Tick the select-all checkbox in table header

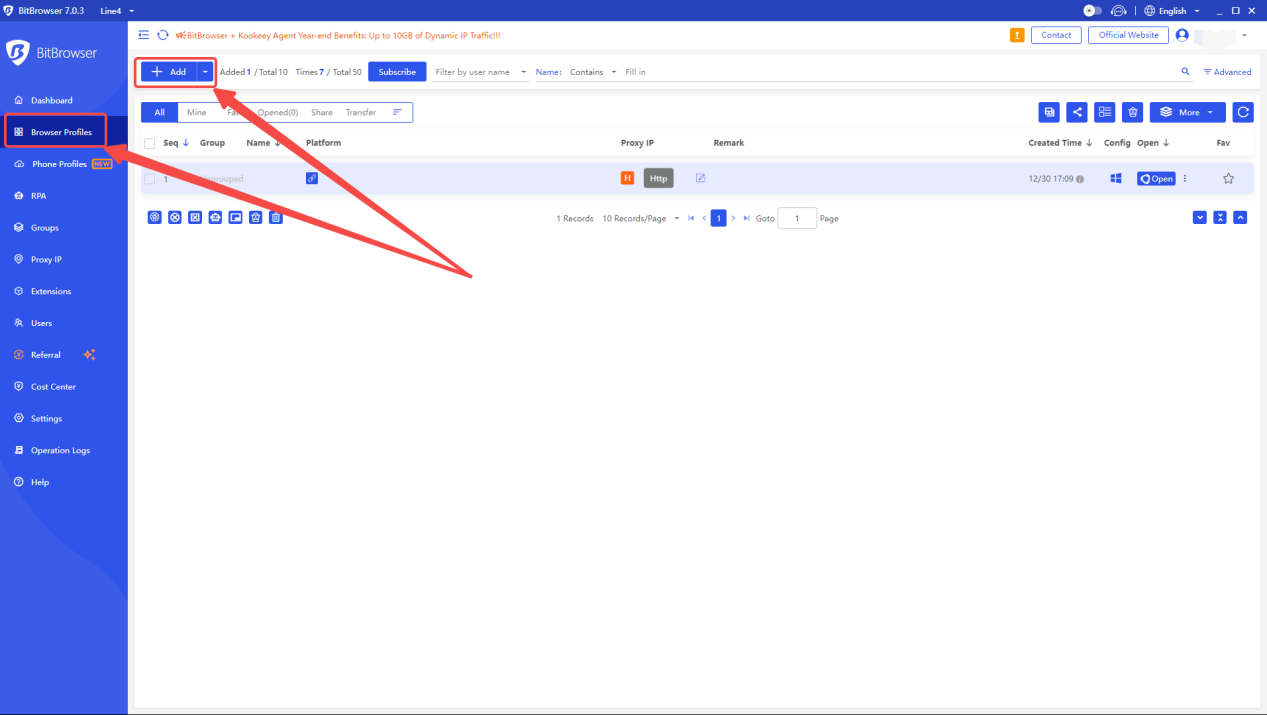coord(150,143)
